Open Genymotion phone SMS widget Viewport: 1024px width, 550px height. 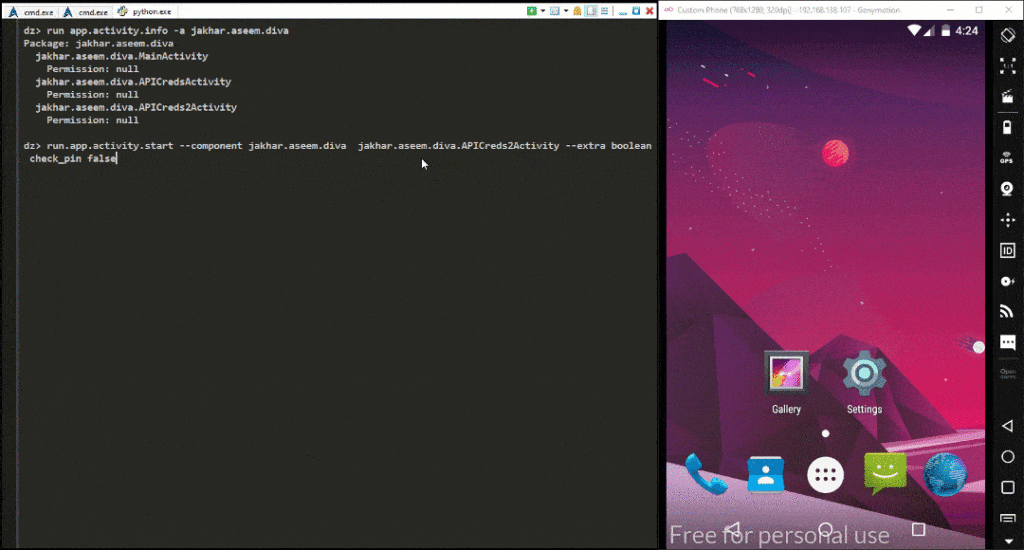pos(1008,342)
